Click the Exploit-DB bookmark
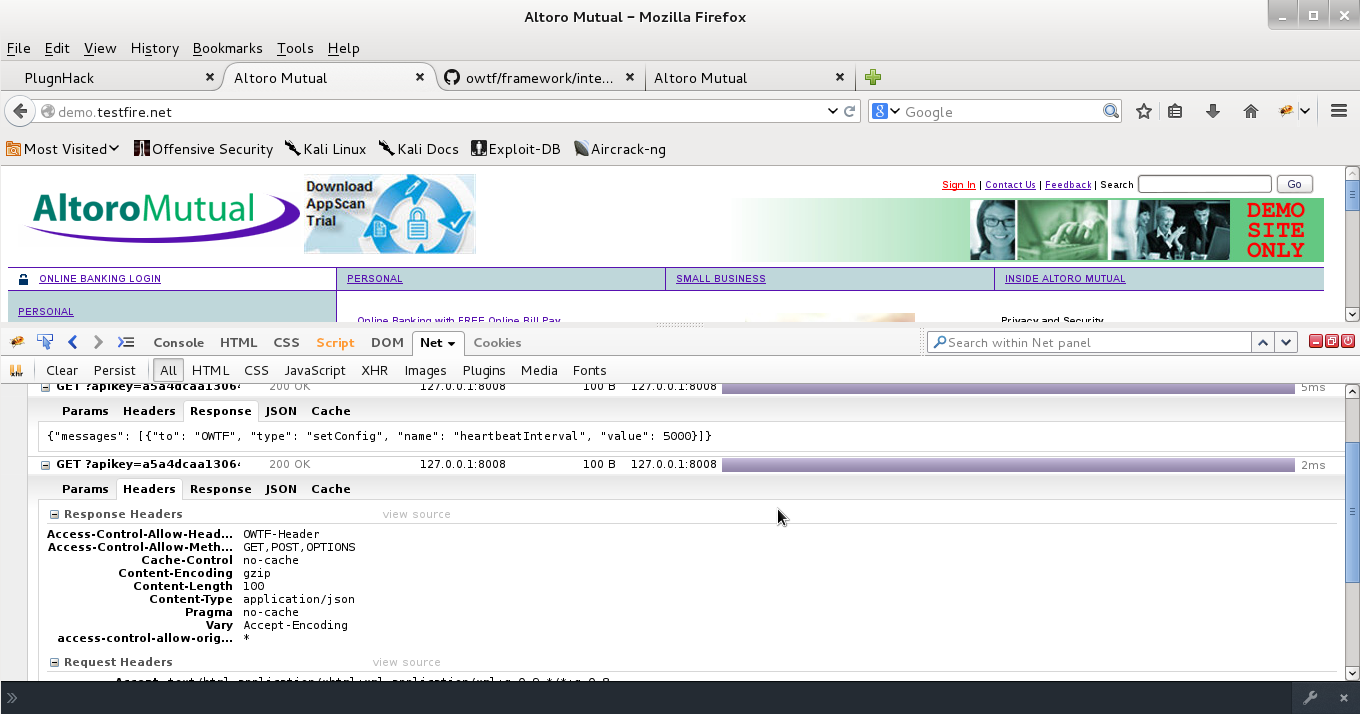 [x=515, y=149]
